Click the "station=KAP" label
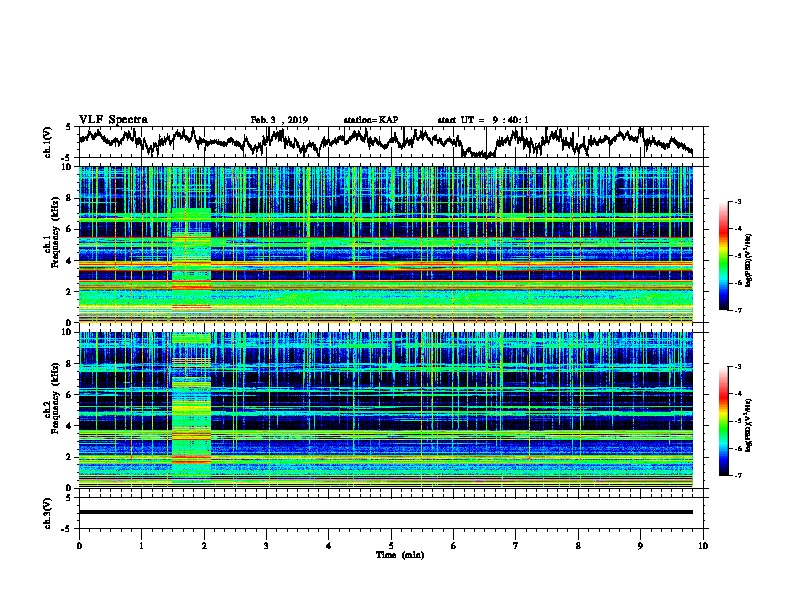 coord(371,120)
